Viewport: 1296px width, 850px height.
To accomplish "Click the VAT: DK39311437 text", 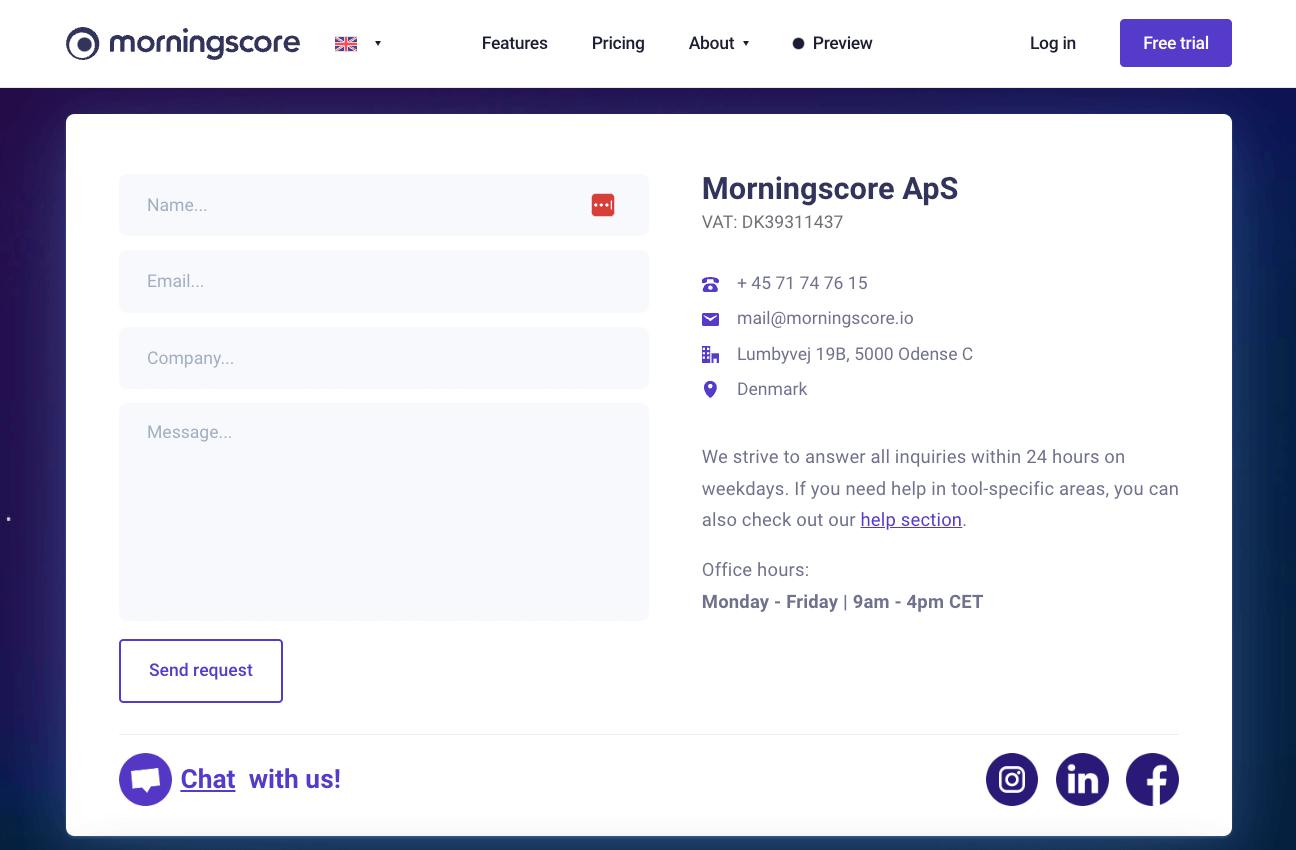I will pos(772,222).
